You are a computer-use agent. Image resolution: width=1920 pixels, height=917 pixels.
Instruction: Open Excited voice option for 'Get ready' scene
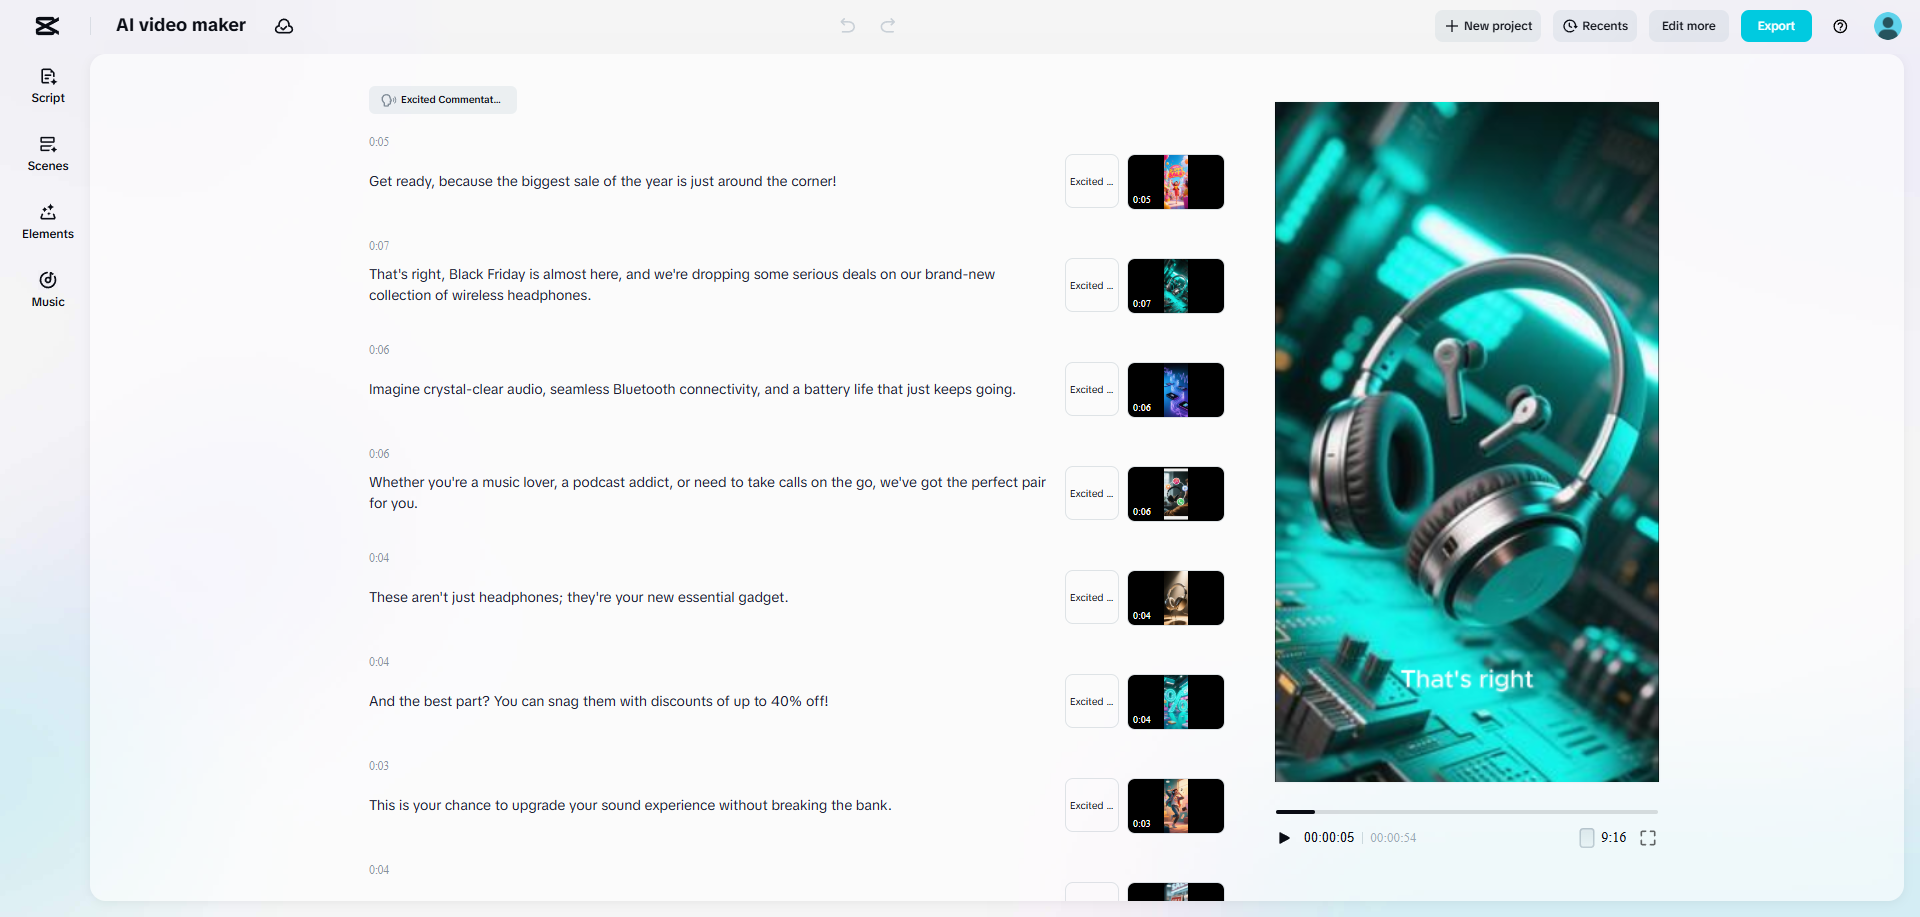[x=1092, y=182]
